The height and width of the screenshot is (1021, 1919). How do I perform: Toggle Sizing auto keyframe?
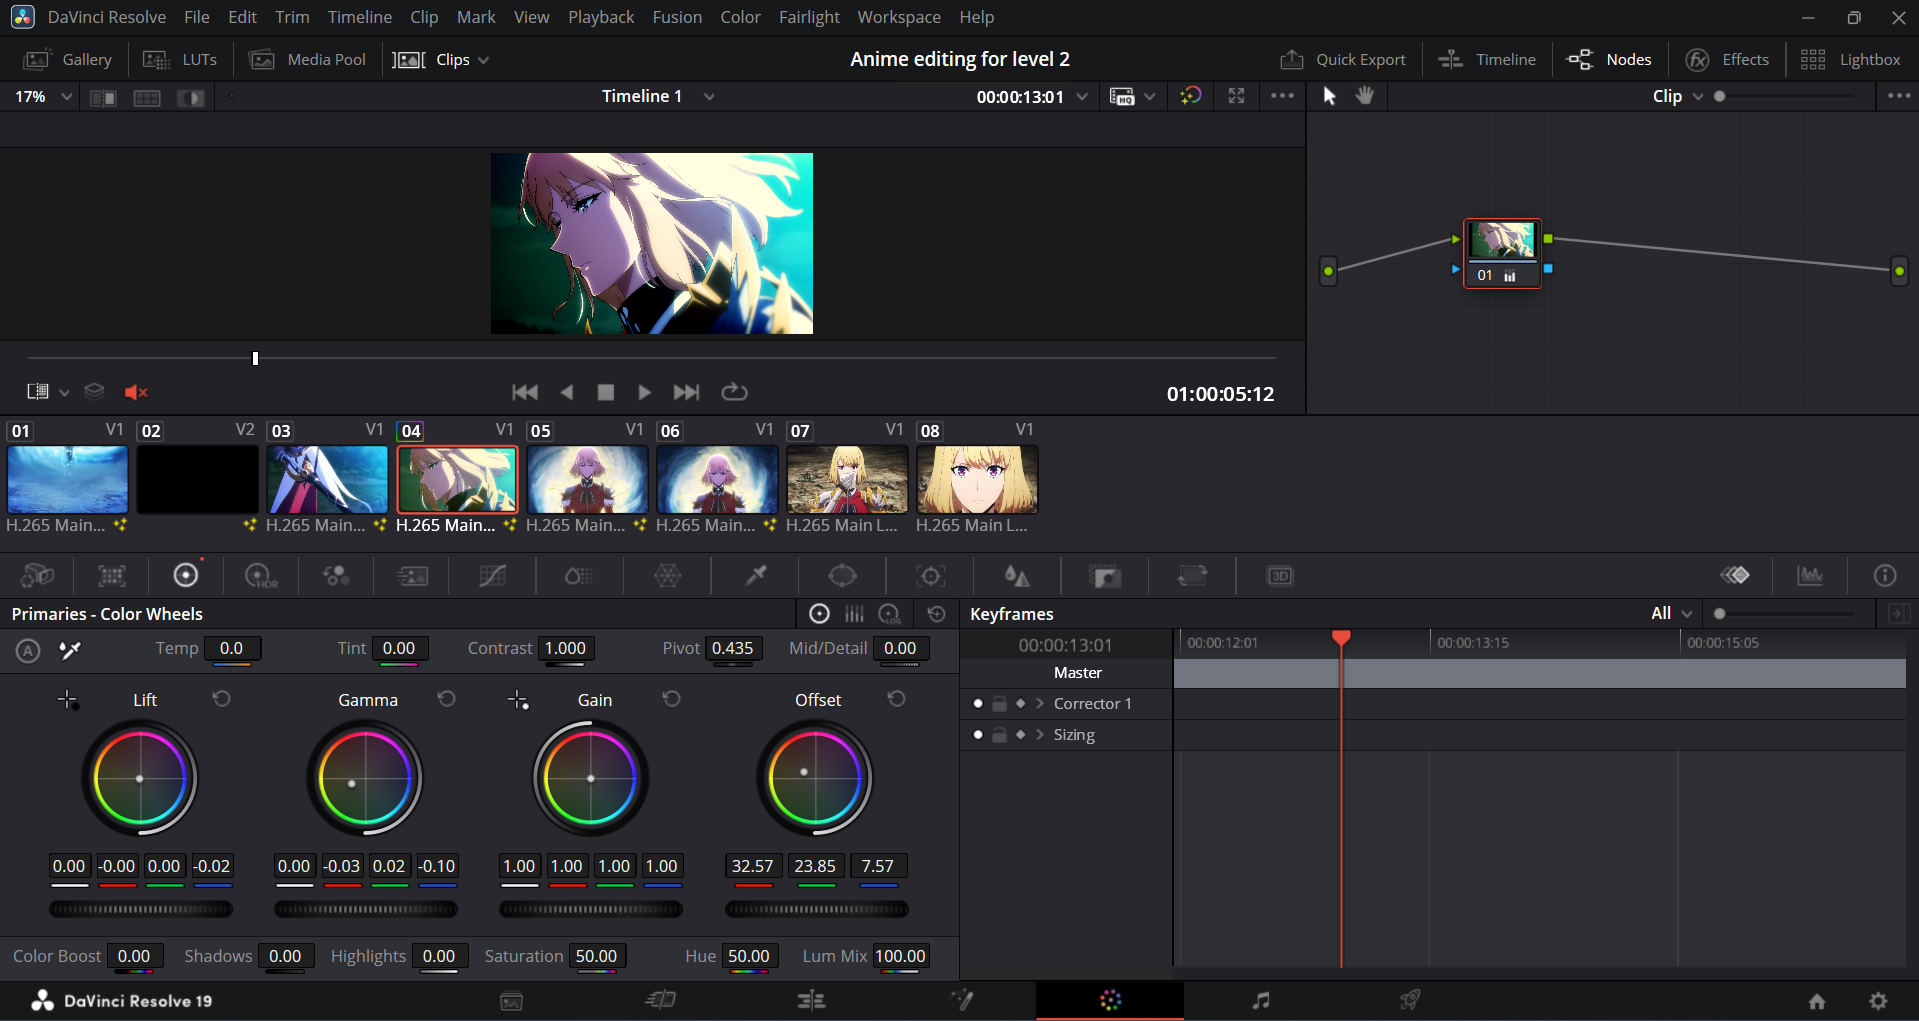coord(1020,735)
